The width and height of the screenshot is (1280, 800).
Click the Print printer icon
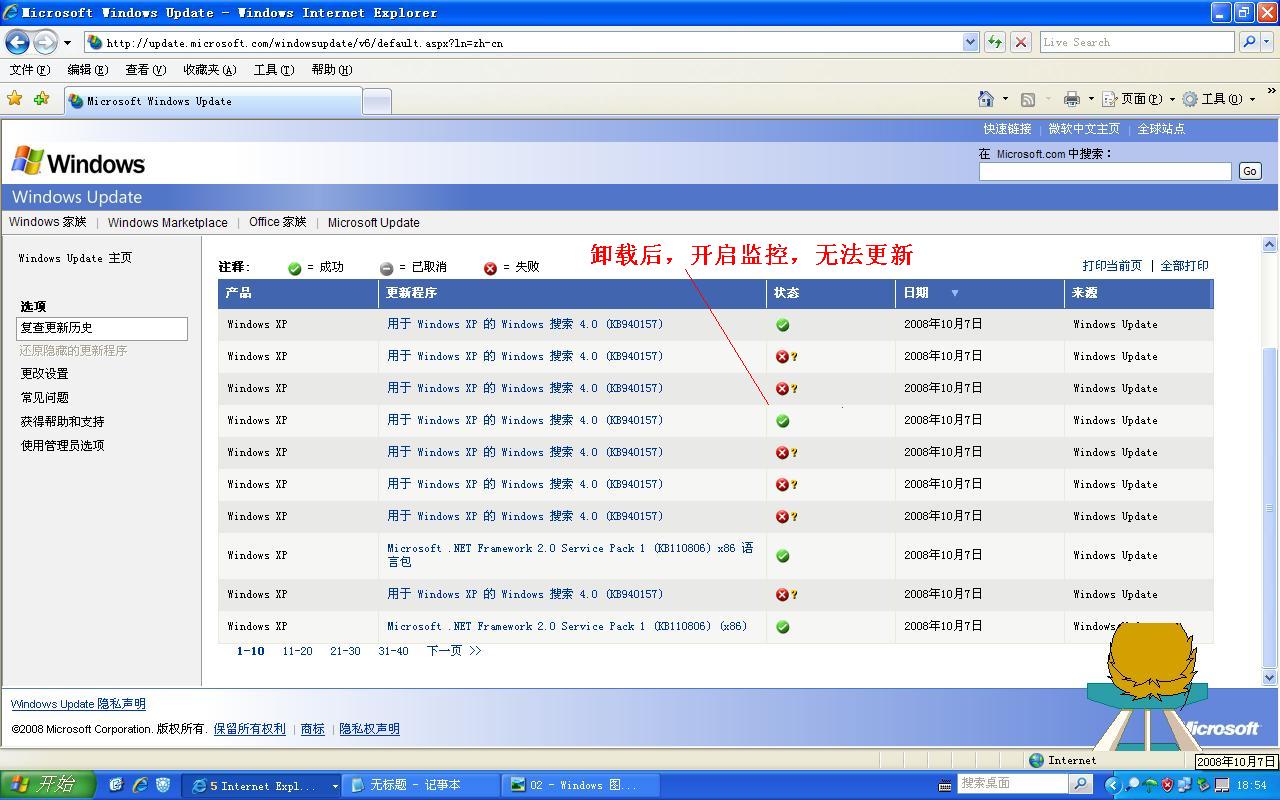[x=1072, y=99]
